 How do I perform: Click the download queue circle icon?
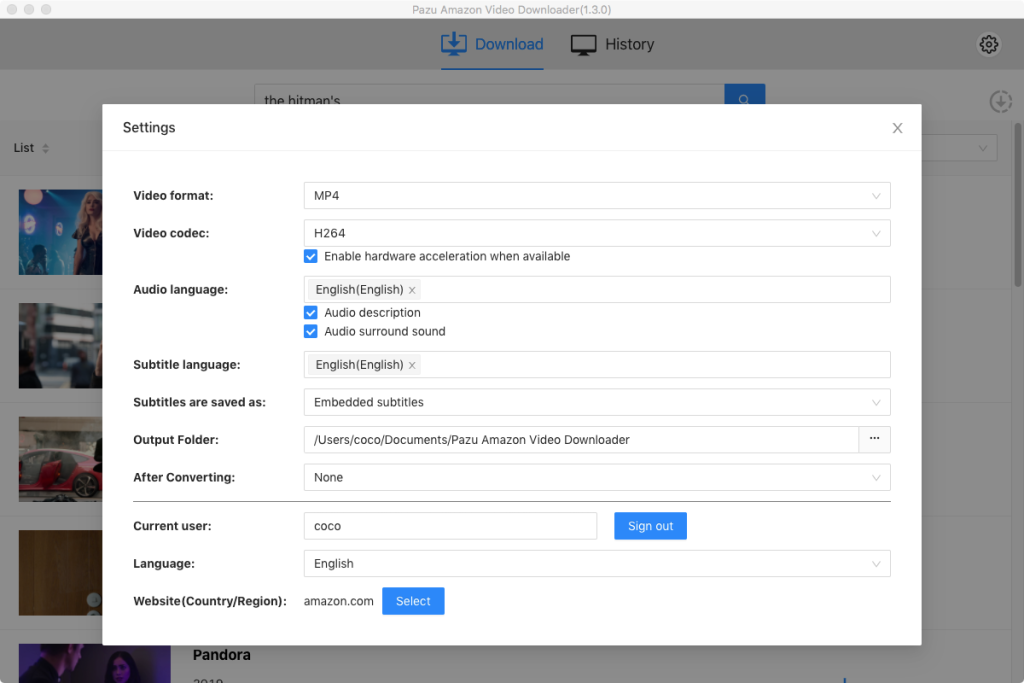pyautogui.click(x=1000, y=101)
